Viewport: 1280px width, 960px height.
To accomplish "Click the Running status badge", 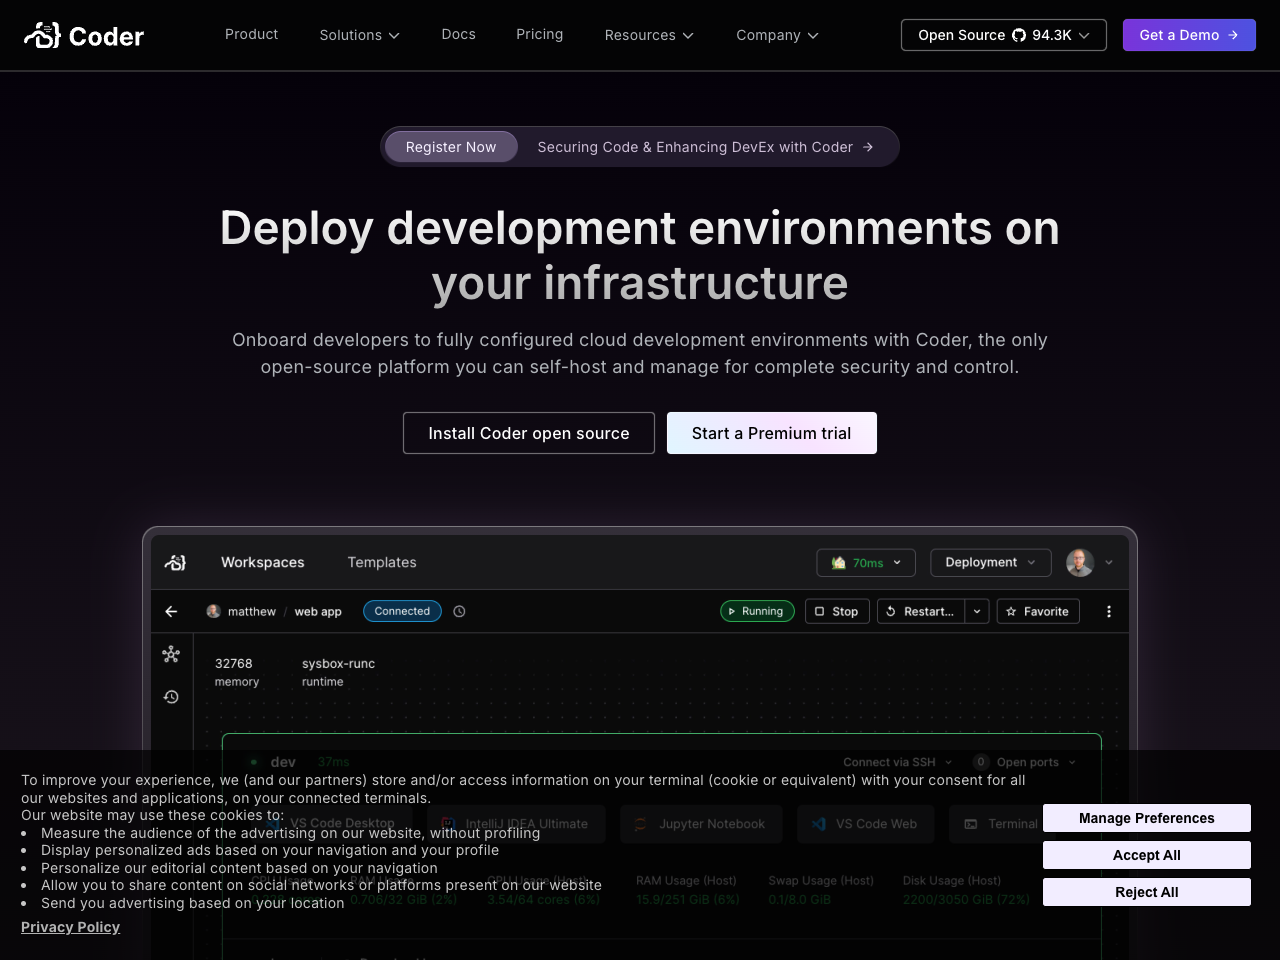I will [x=757, y=611].
